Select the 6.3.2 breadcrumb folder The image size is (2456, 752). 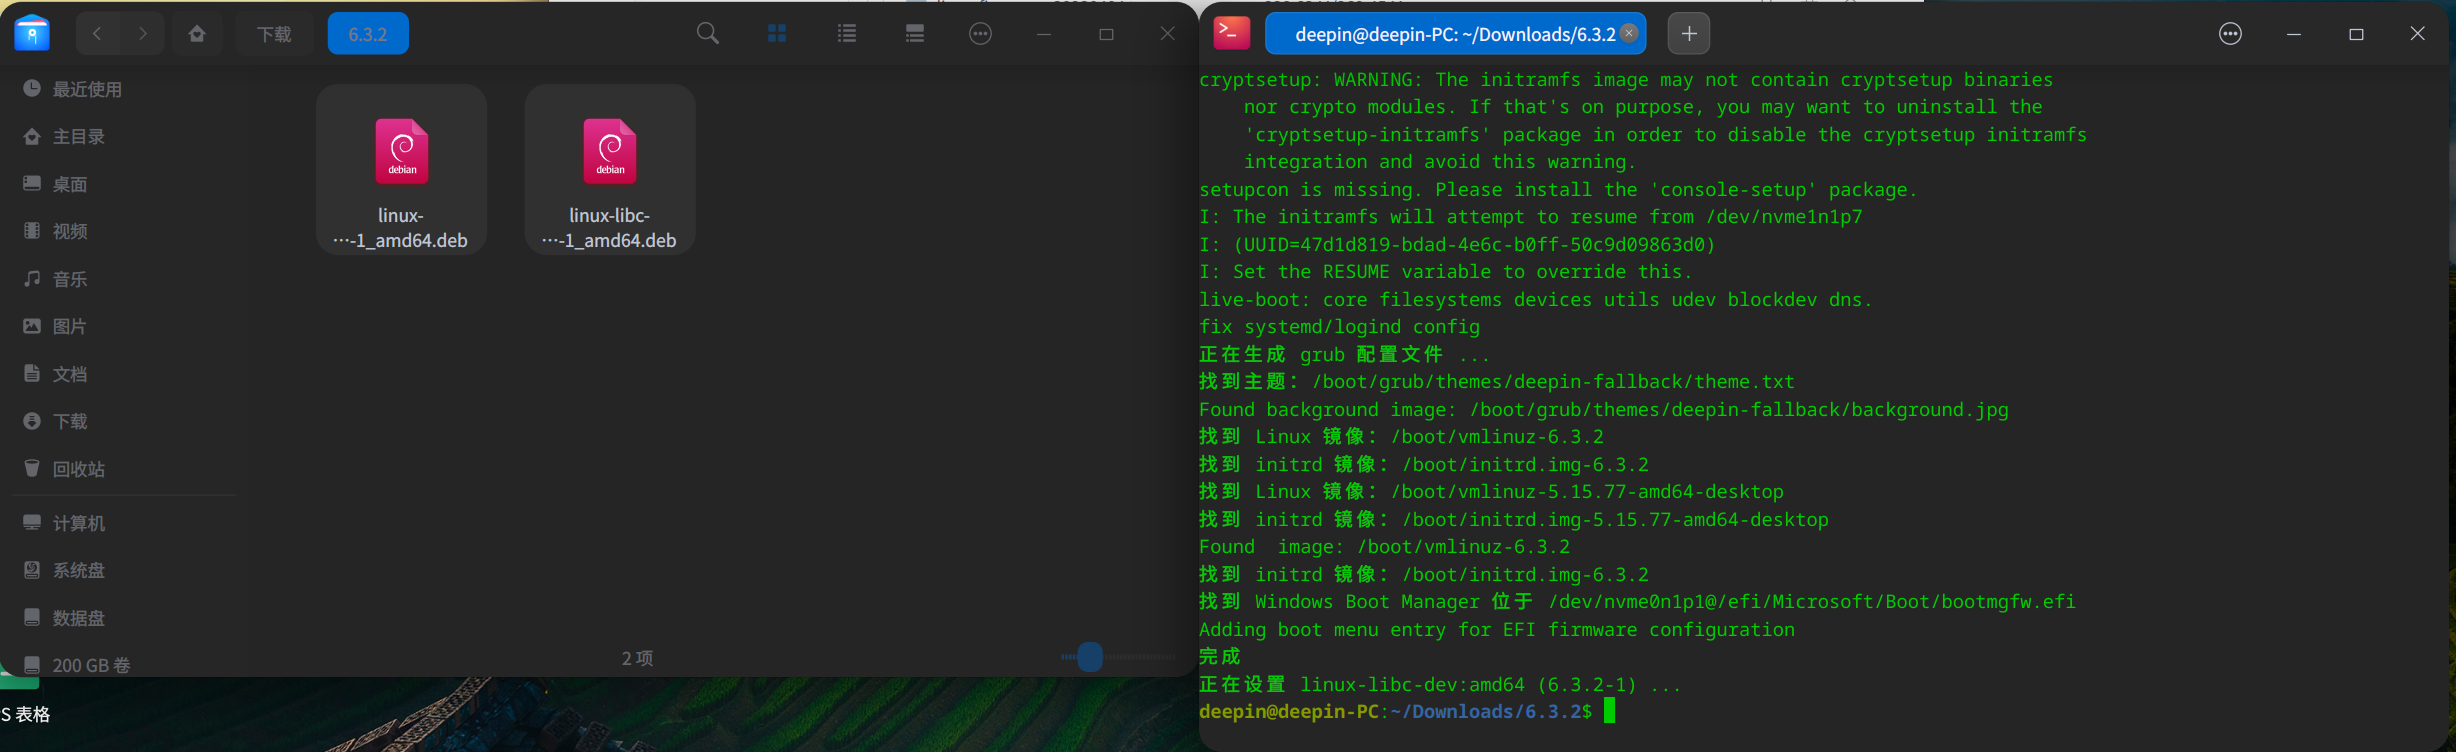[368, 34]
